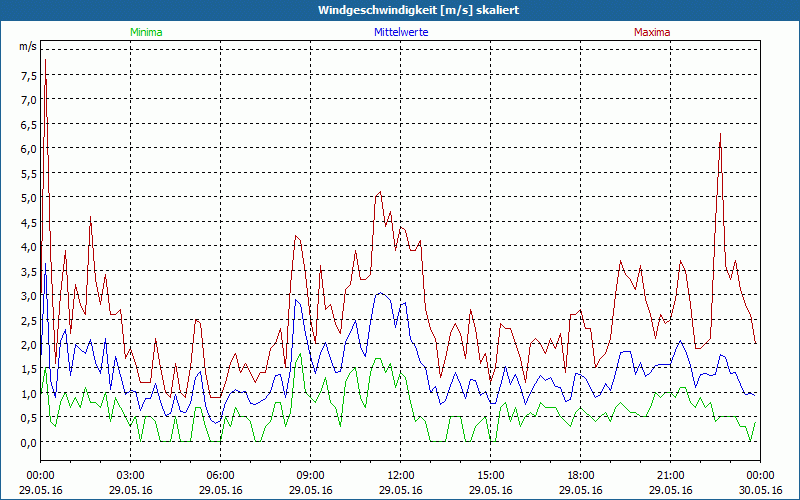
Task: Click the blue Mittelwerte legend label
Action: 401,32
